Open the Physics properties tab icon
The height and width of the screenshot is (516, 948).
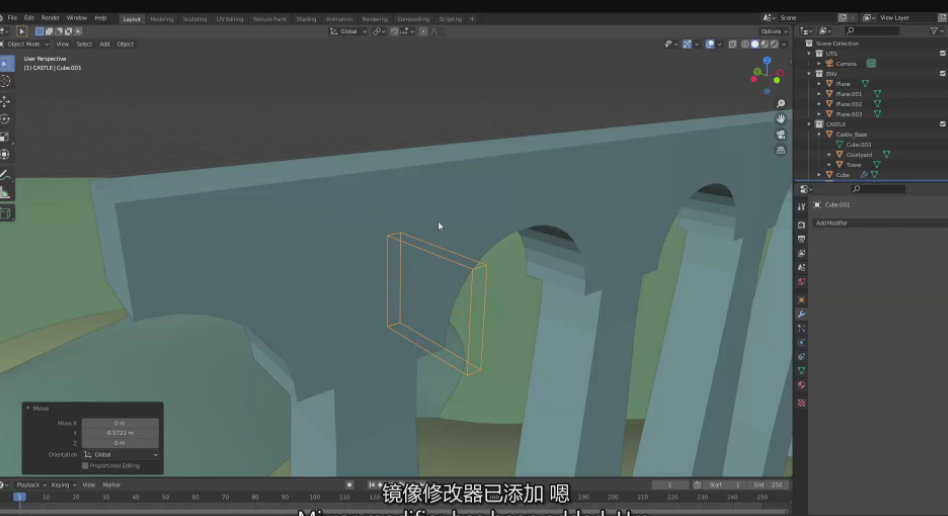801,342
